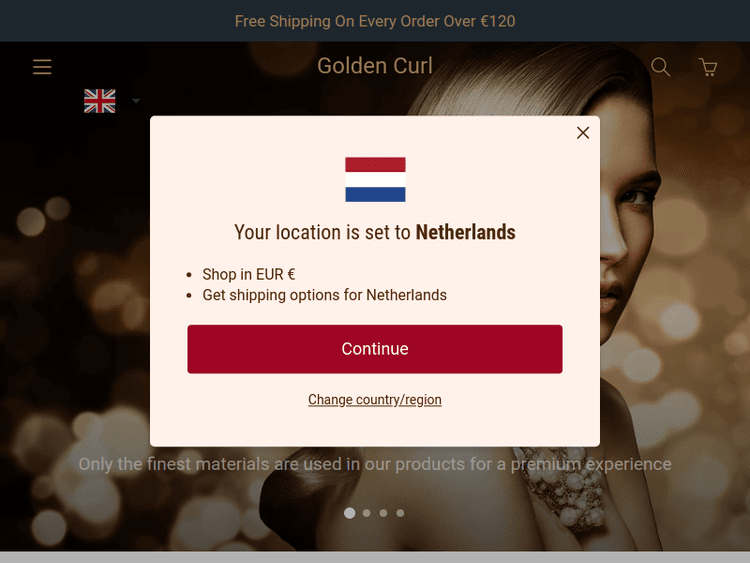Go to the Golden Curl logo homepage
The width and height of the screenshot is (750, 563).
point(375,66)
